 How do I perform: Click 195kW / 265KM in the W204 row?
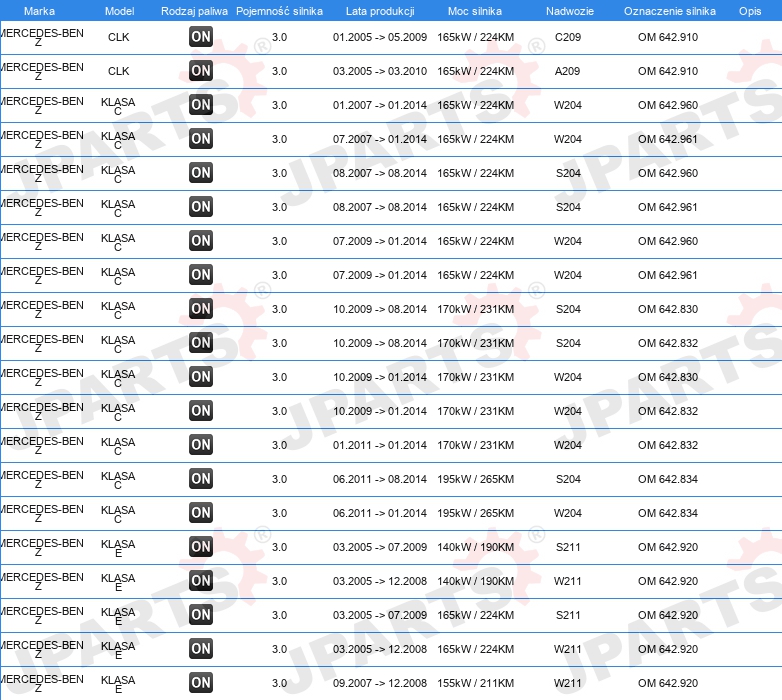click(x=475, y=513)
